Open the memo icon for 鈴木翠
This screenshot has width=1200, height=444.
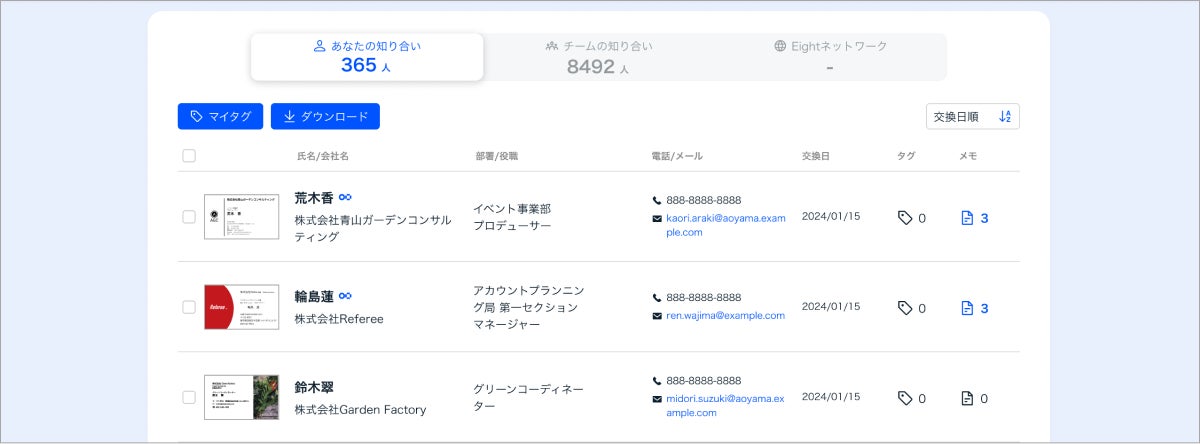coord(967,398)
